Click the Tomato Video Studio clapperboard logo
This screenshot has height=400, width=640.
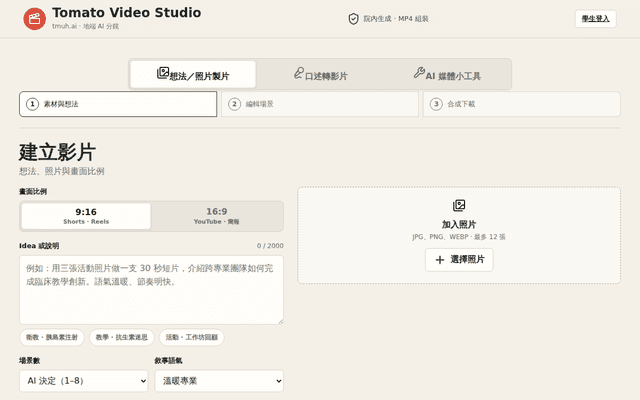pos(34,19)
